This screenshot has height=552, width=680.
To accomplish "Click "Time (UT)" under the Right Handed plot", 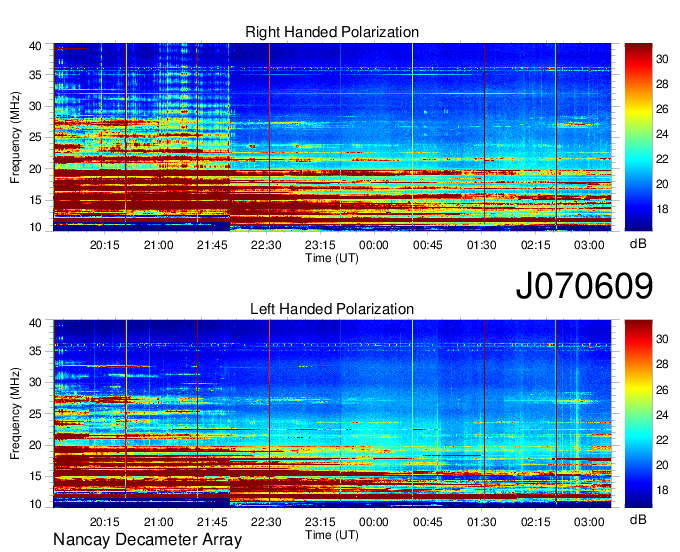I will coord(332,258).
